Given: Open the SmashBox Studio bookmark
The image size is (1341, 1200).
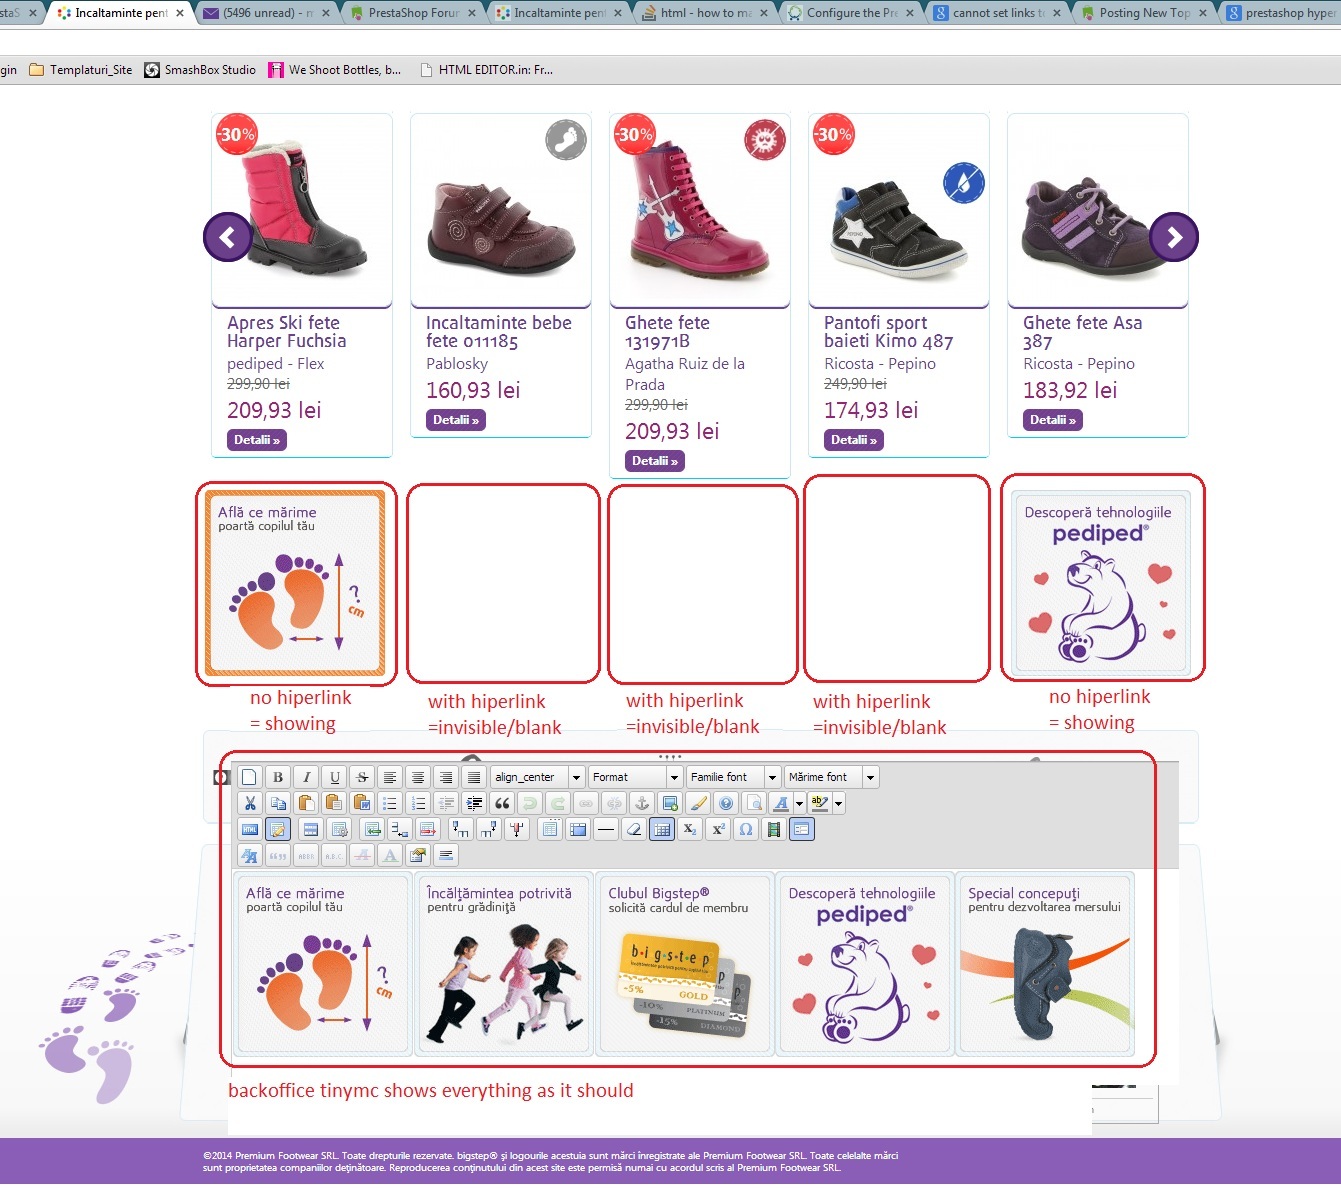Looking at the screenshot, I should pyautogui.click(x=200, y=70).
